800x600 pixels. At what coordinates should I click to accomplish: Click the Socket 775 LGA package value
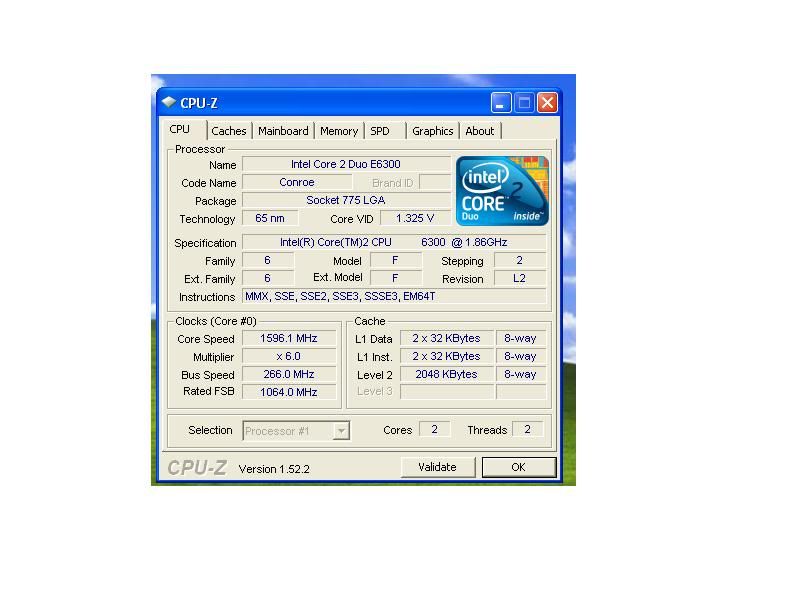346,200
